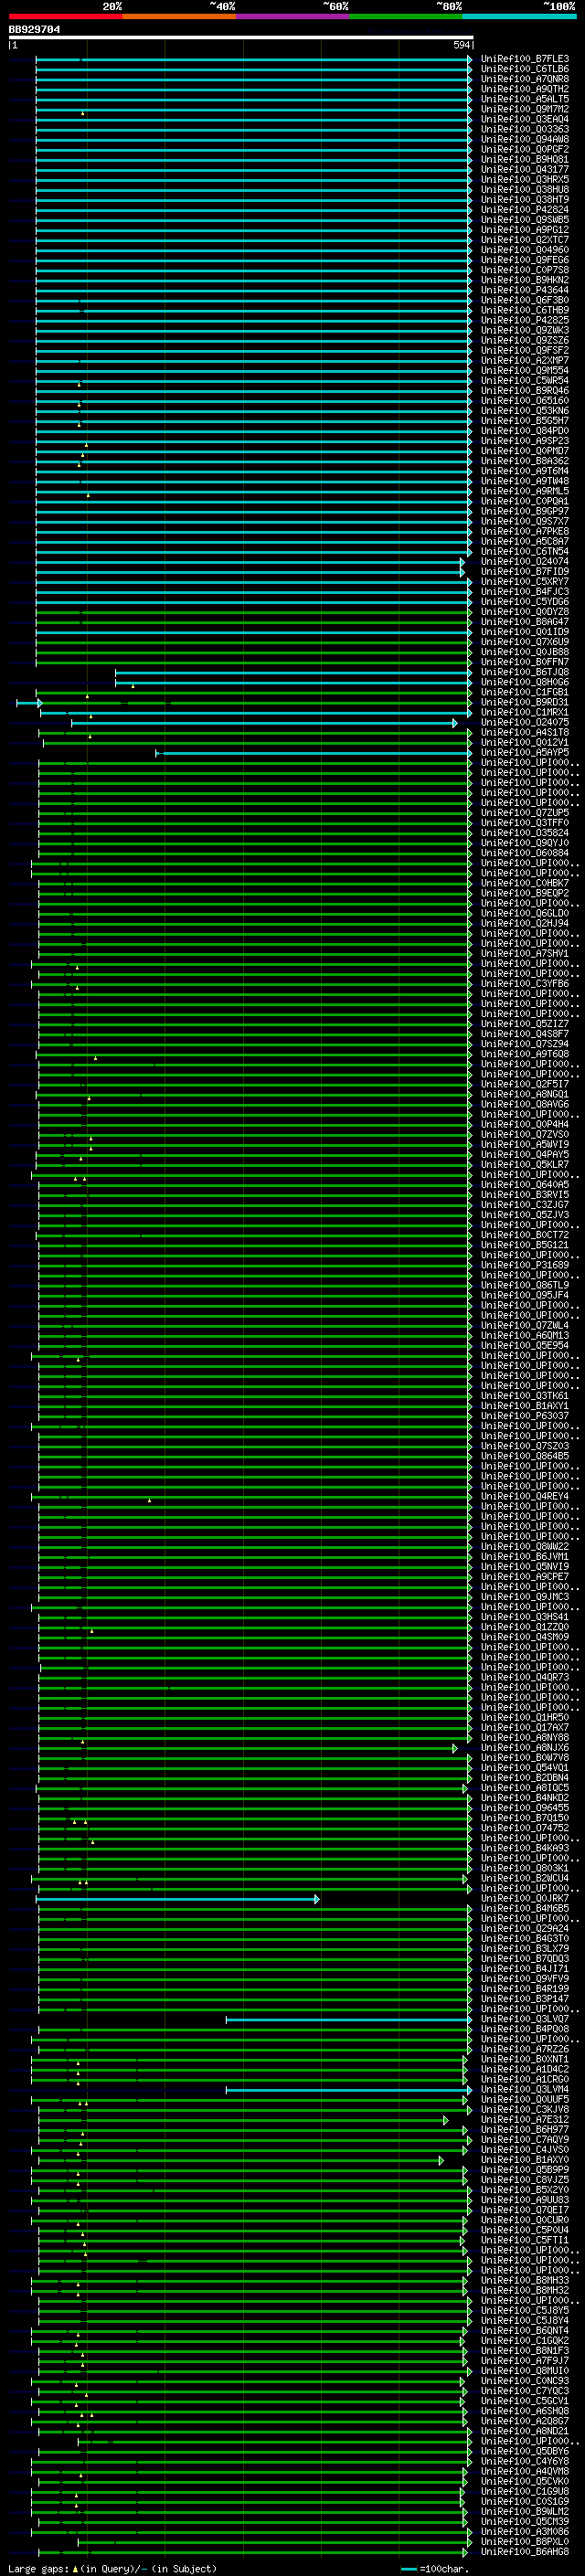Select the UniRef100_C5XRY7 label
This screenshot has height=2576, width=585.
click(525, 582)
